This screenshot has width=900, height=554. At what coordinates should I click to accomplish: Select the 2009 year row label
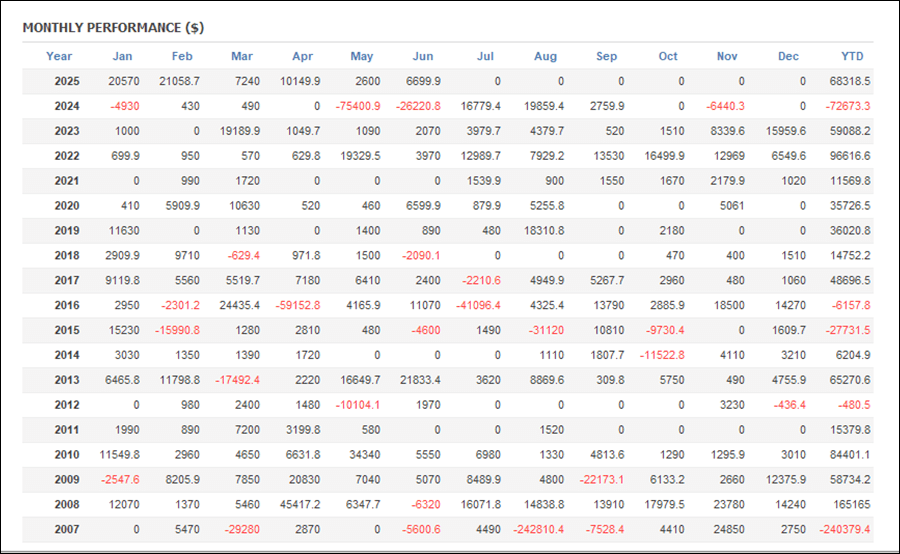tap(67, 479)
